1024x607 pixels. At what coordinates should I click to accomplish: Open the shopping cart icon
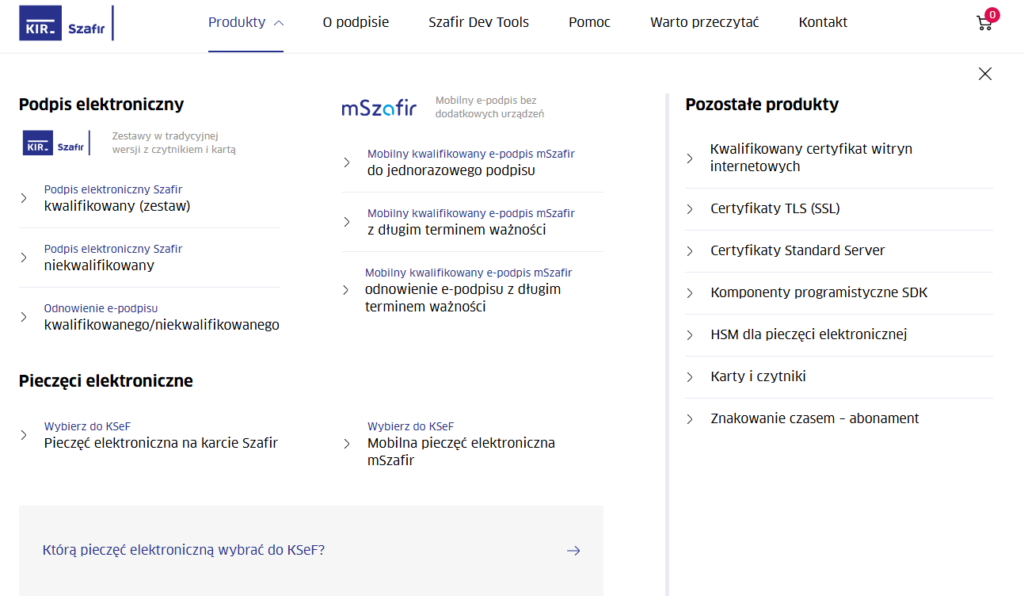click(984, 23)
